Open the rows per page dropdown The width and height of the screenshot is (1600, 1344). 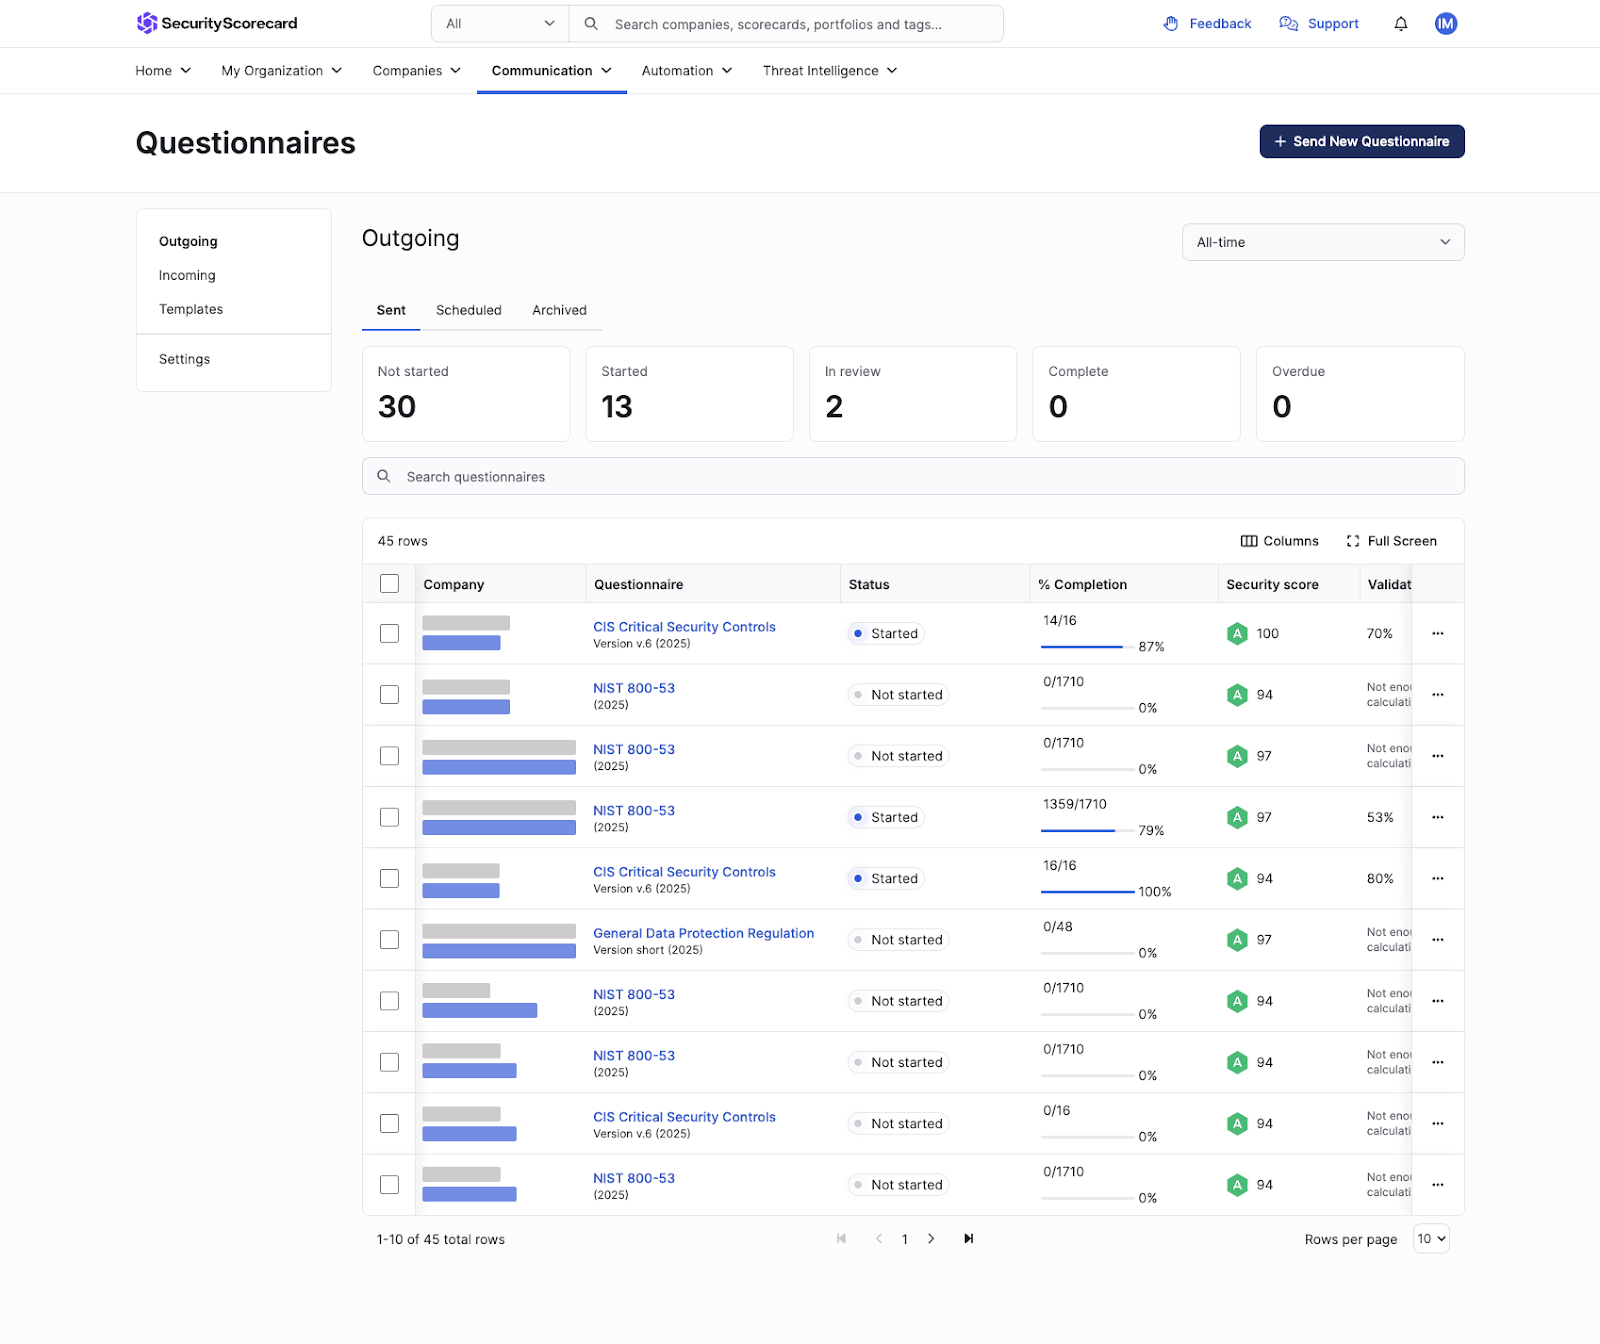[1431, 1239]
